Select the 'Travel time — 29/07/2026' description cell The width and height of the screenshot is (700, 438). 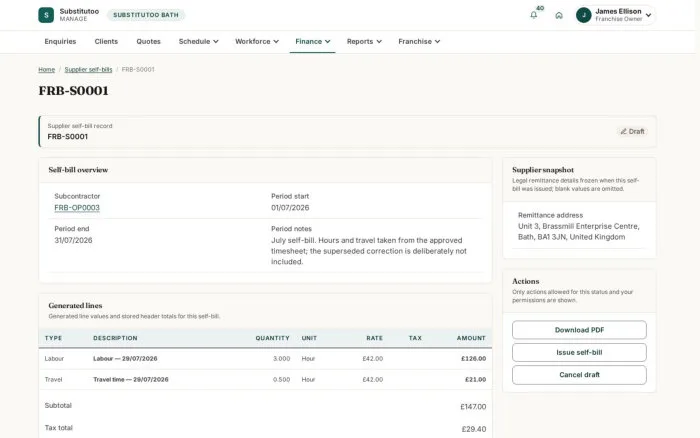131,380
